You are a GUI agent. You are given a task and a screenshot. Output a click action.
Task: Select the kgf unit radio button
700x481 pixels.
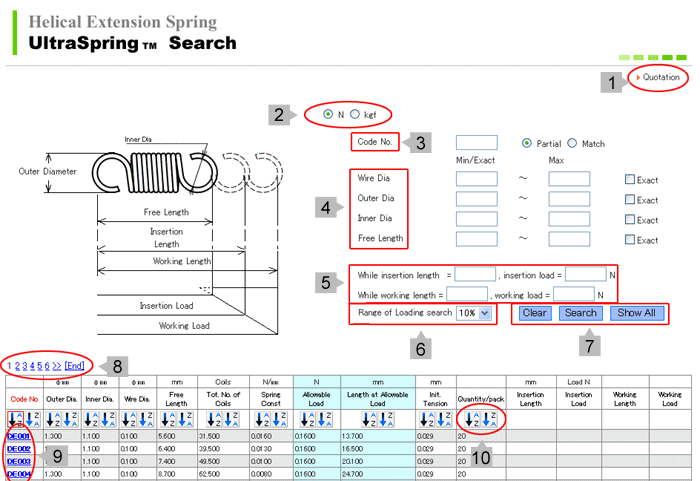[355, 115]
